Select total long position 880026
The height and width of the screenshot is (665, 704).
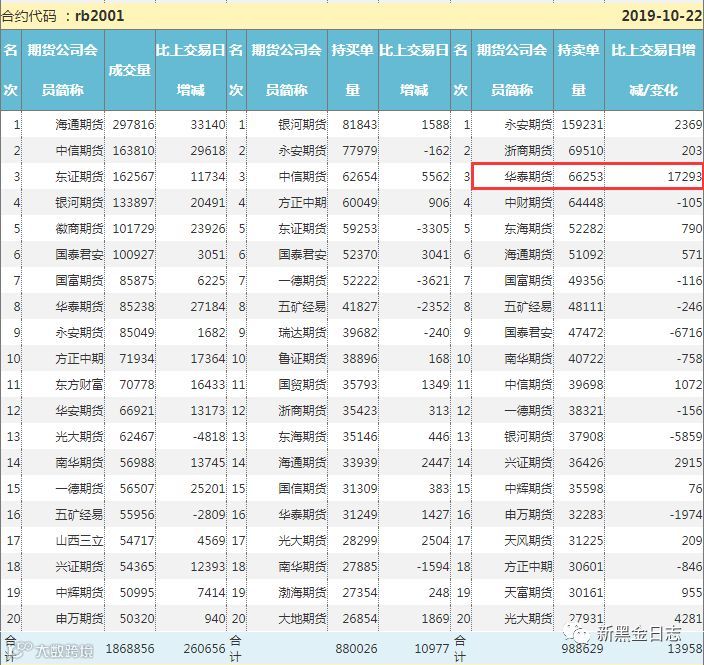pos(356,649)
